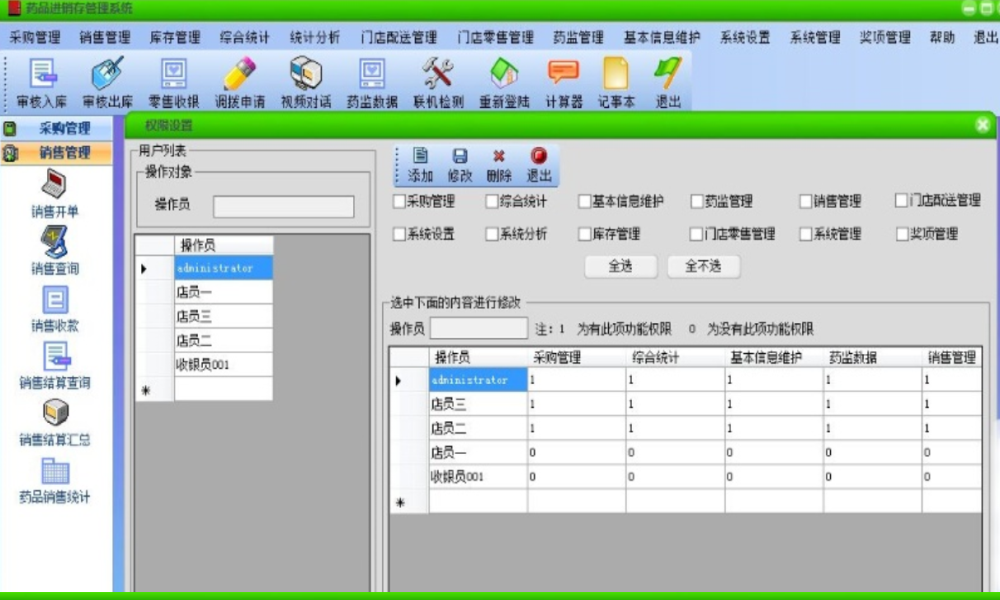This screenshot has height=600, width=1000.
Task: Click the 基本信息维护 column header in table
Action: [774, 357]
